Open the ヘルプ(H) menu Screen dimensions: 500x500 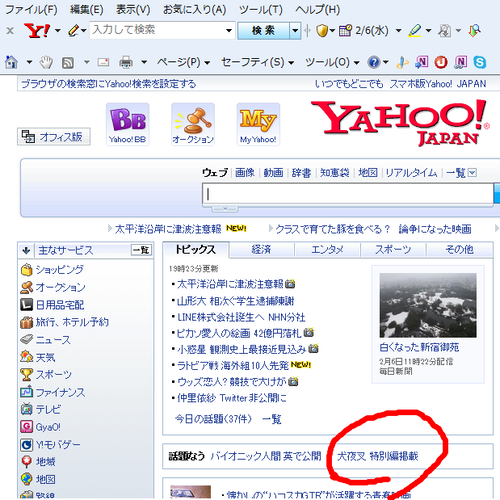tap(317, 10)
